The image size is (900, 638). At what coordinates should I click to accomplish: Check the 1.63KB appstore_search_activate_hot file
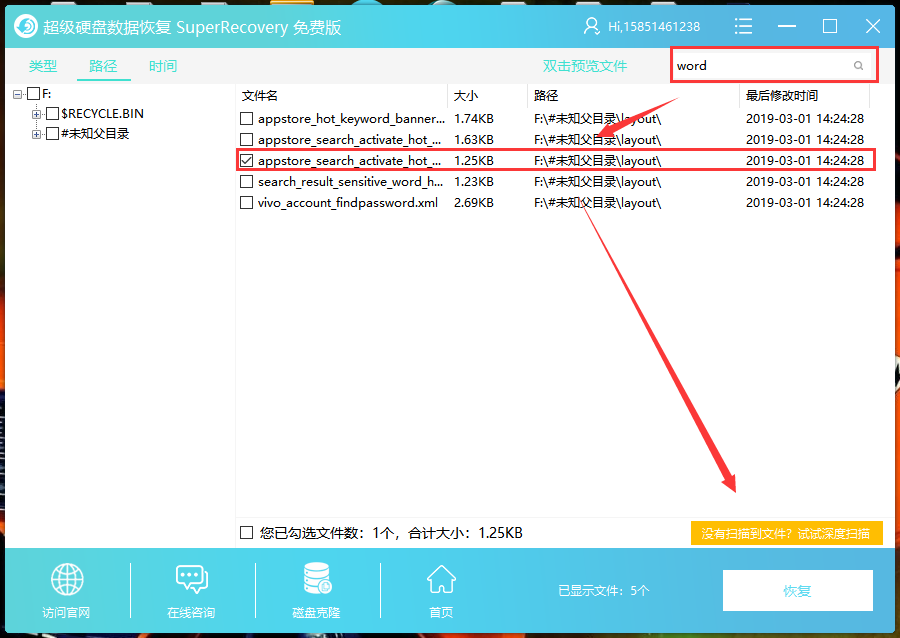pyautogui.click(x=246, y=139)
